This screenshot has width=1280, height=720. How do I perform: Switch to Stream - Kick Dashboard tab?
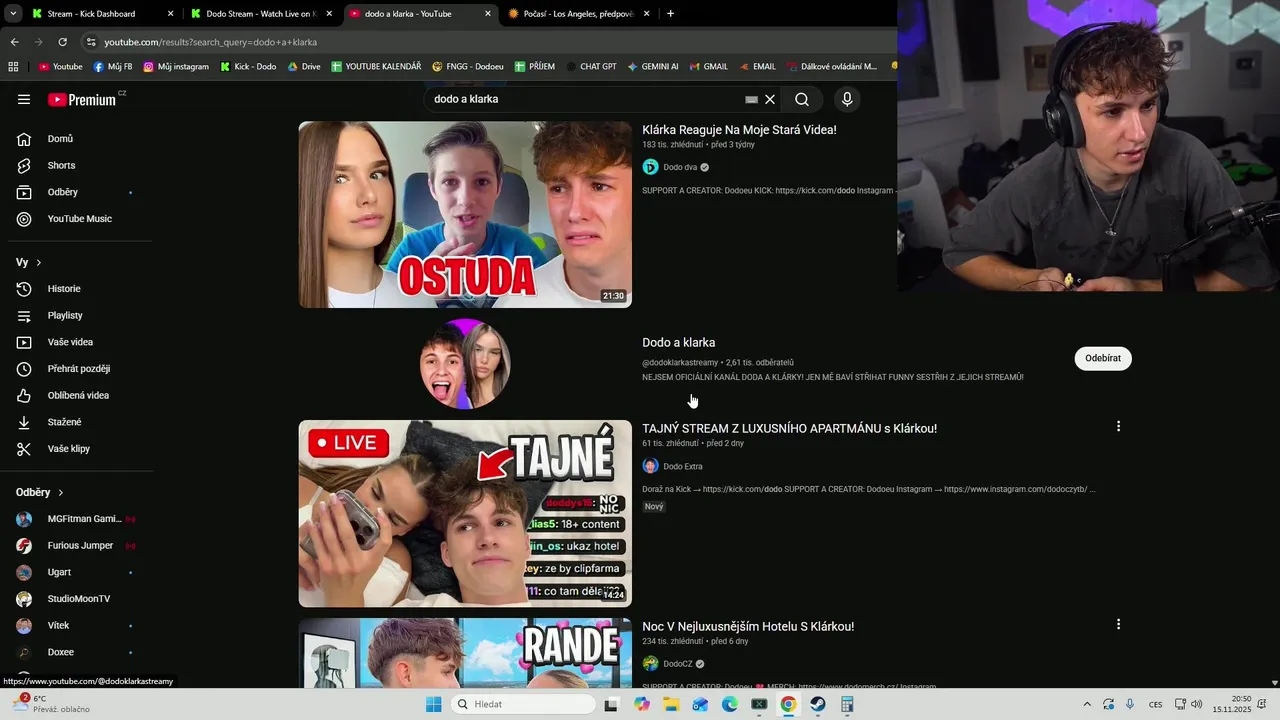[x=100, y=14]
